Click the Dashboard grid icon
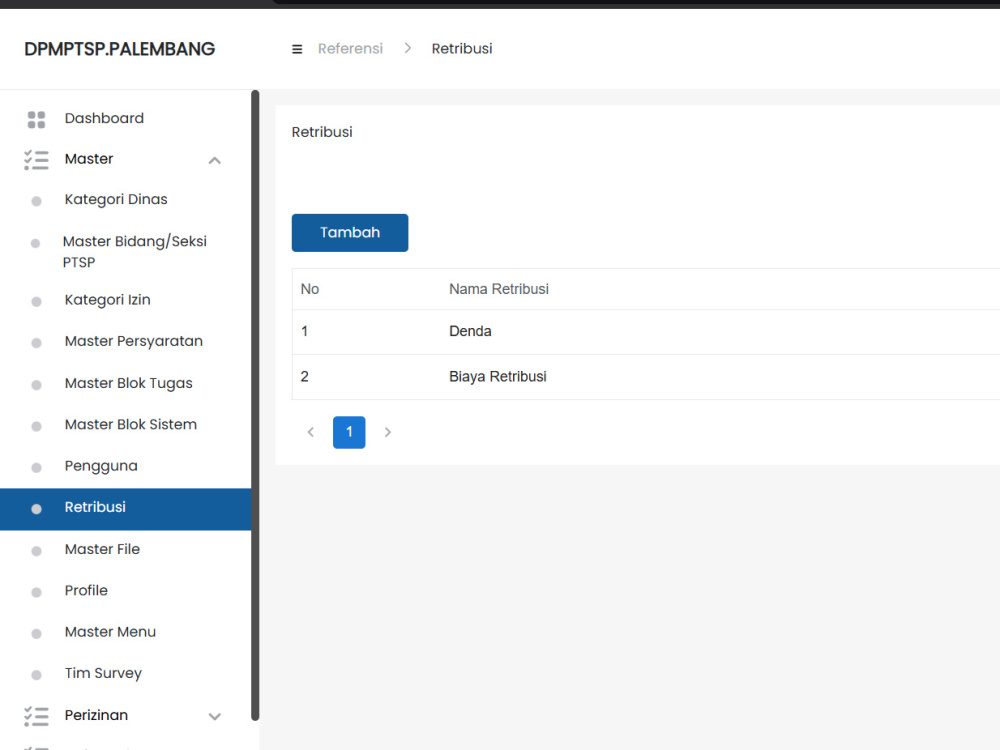The image size is (1000, 750). (x=36, y=119)
